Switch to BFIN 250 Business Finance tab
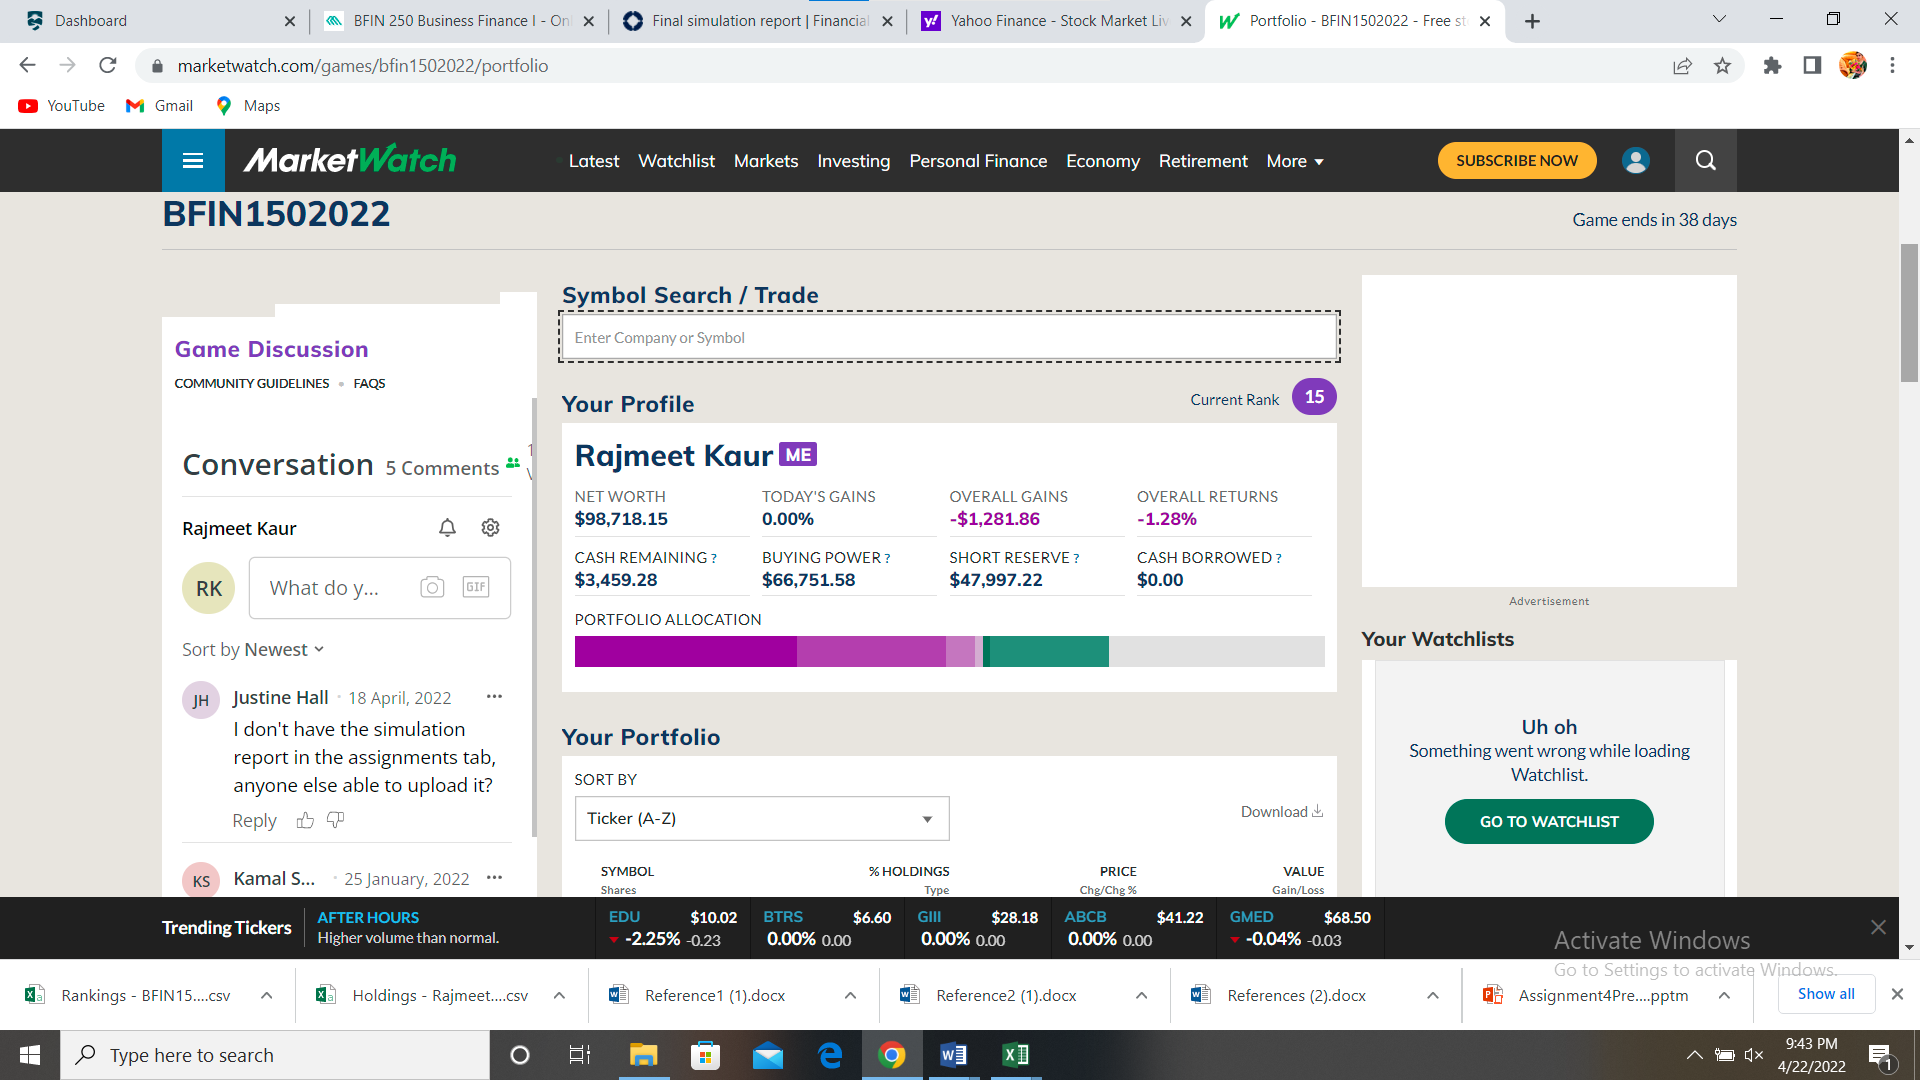Screen dimensions: 1920x1080 459,21
